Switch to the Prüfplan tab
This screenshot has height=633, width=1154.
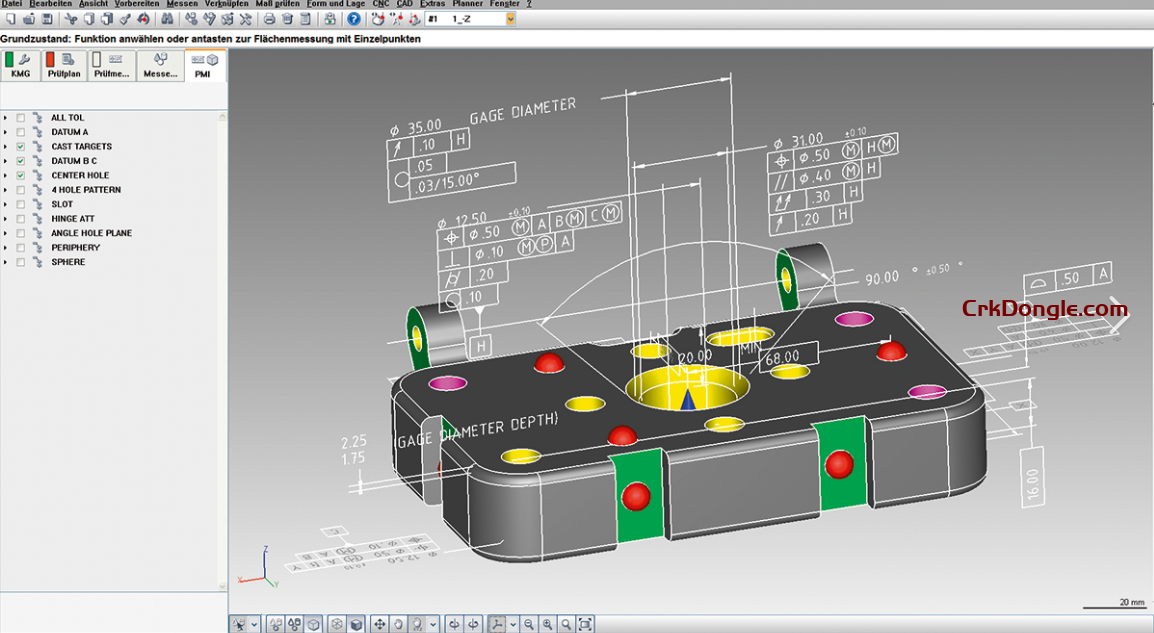click(x=64, y=66)
